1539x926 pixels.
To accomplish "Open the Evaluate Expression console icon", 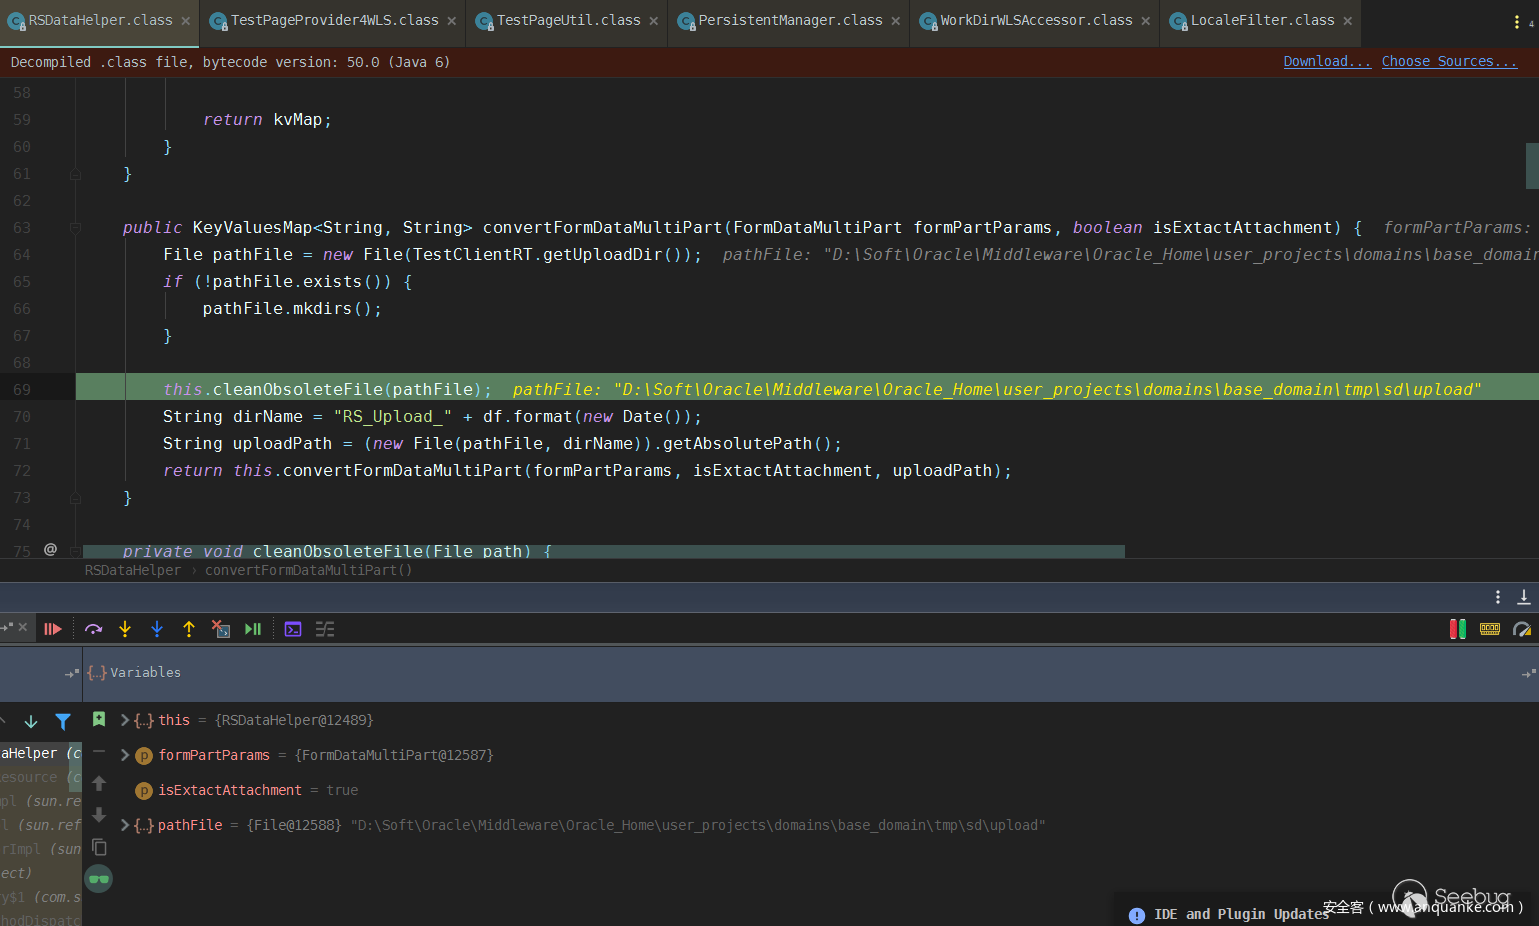I will tap(293, 629).
